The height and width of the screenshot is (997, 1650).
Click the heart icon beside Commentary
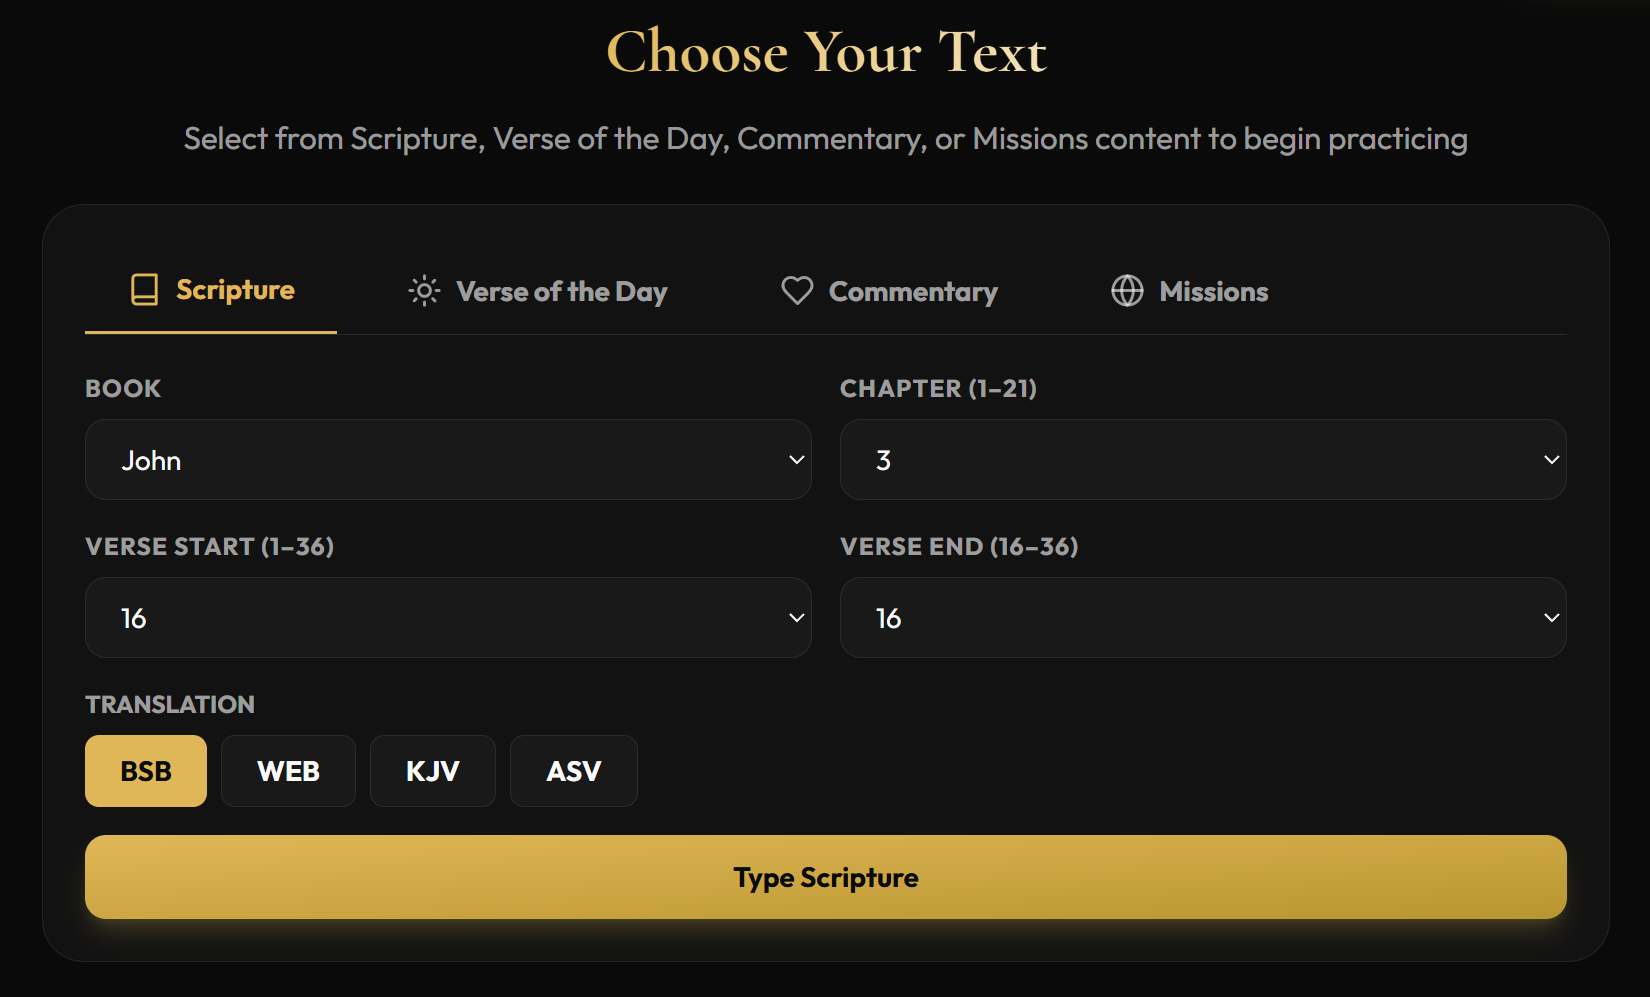coord(796,291)
